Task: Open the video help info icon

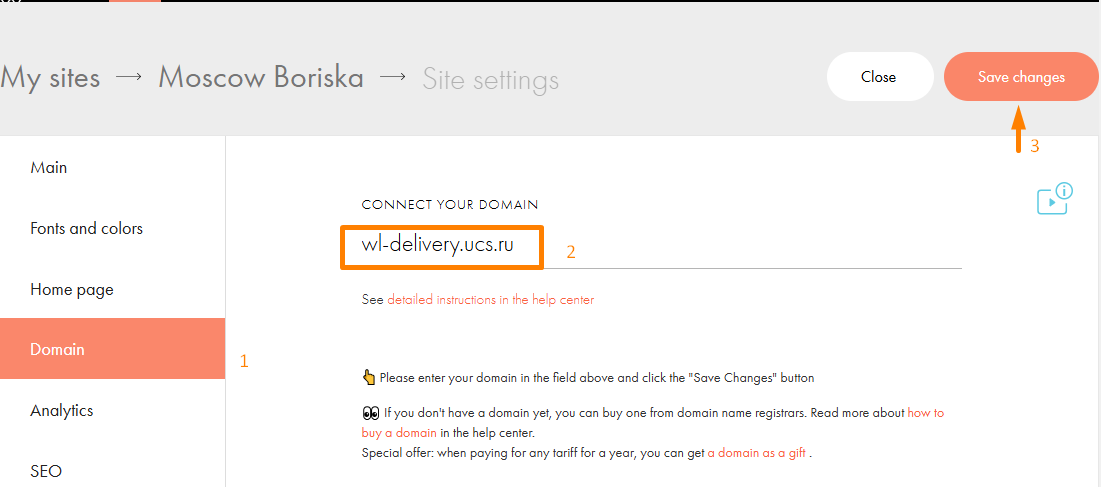Action: 1055,199
